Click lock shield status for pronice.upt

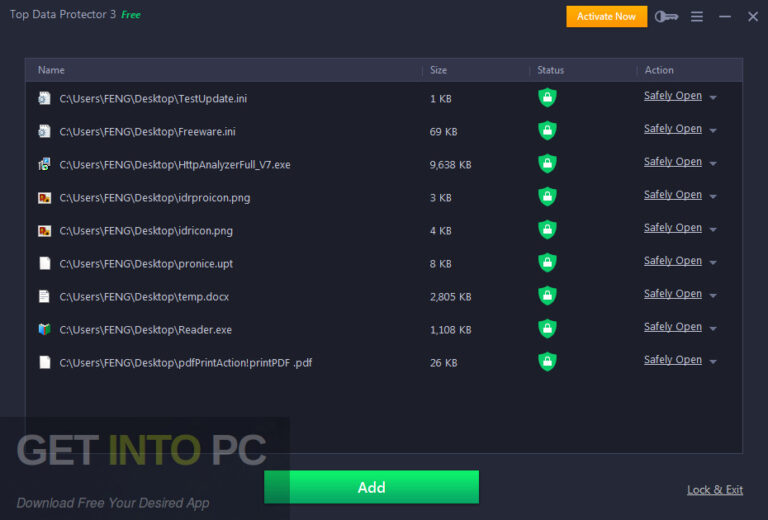pyautogui.click(x=547, y=262)
